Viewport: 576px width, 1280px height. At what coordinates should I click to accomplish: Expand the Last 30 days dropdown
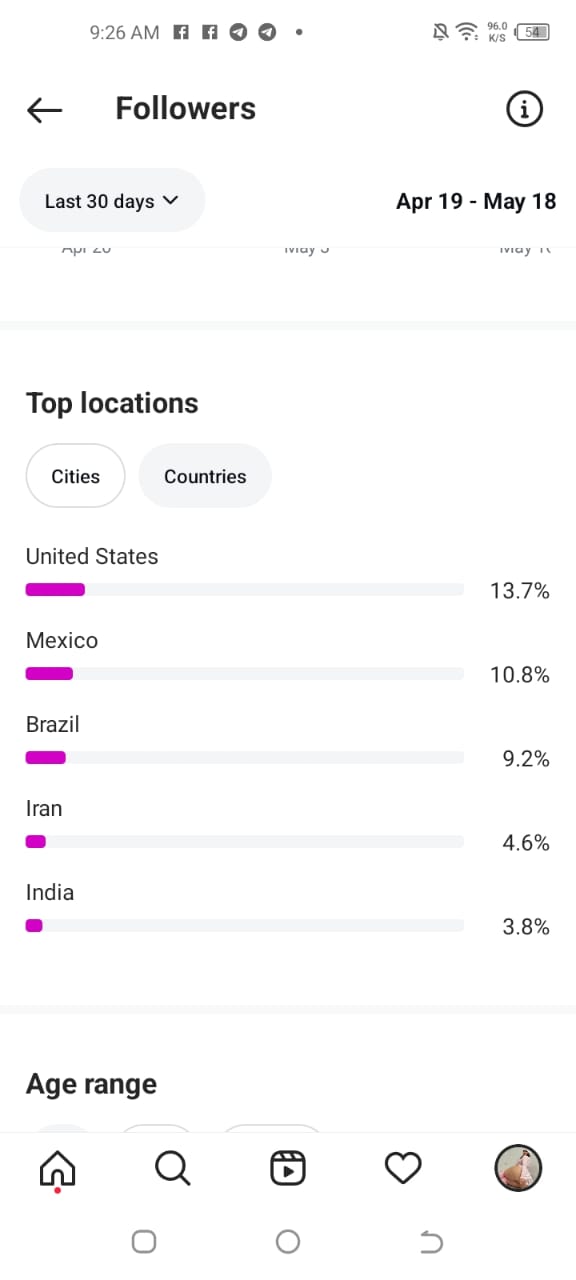[112, 201]
